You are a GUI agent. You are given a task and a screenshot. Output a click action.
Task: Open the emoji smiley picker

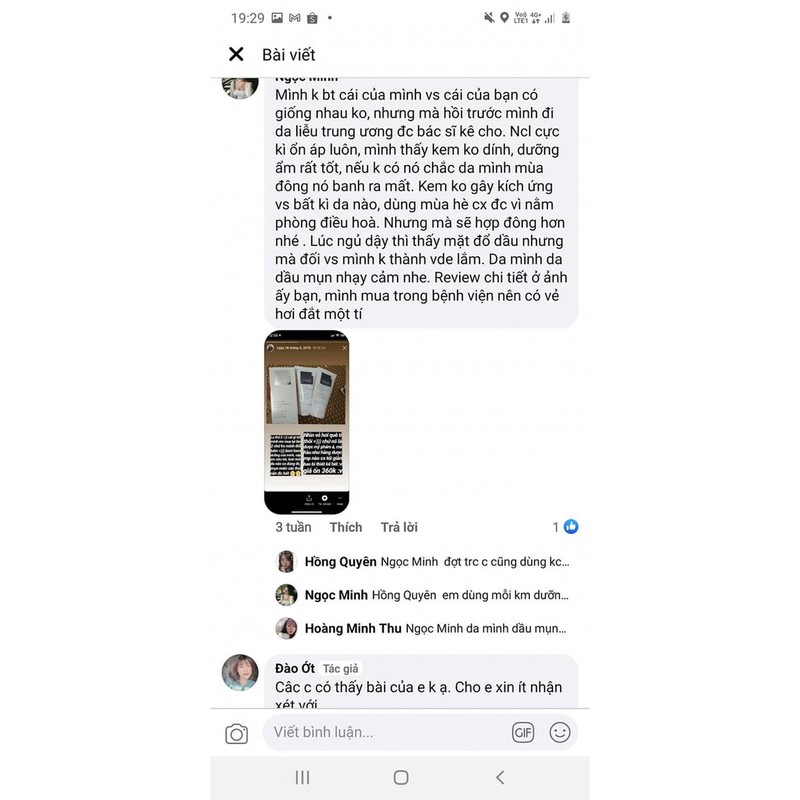(x=560, y=733)
